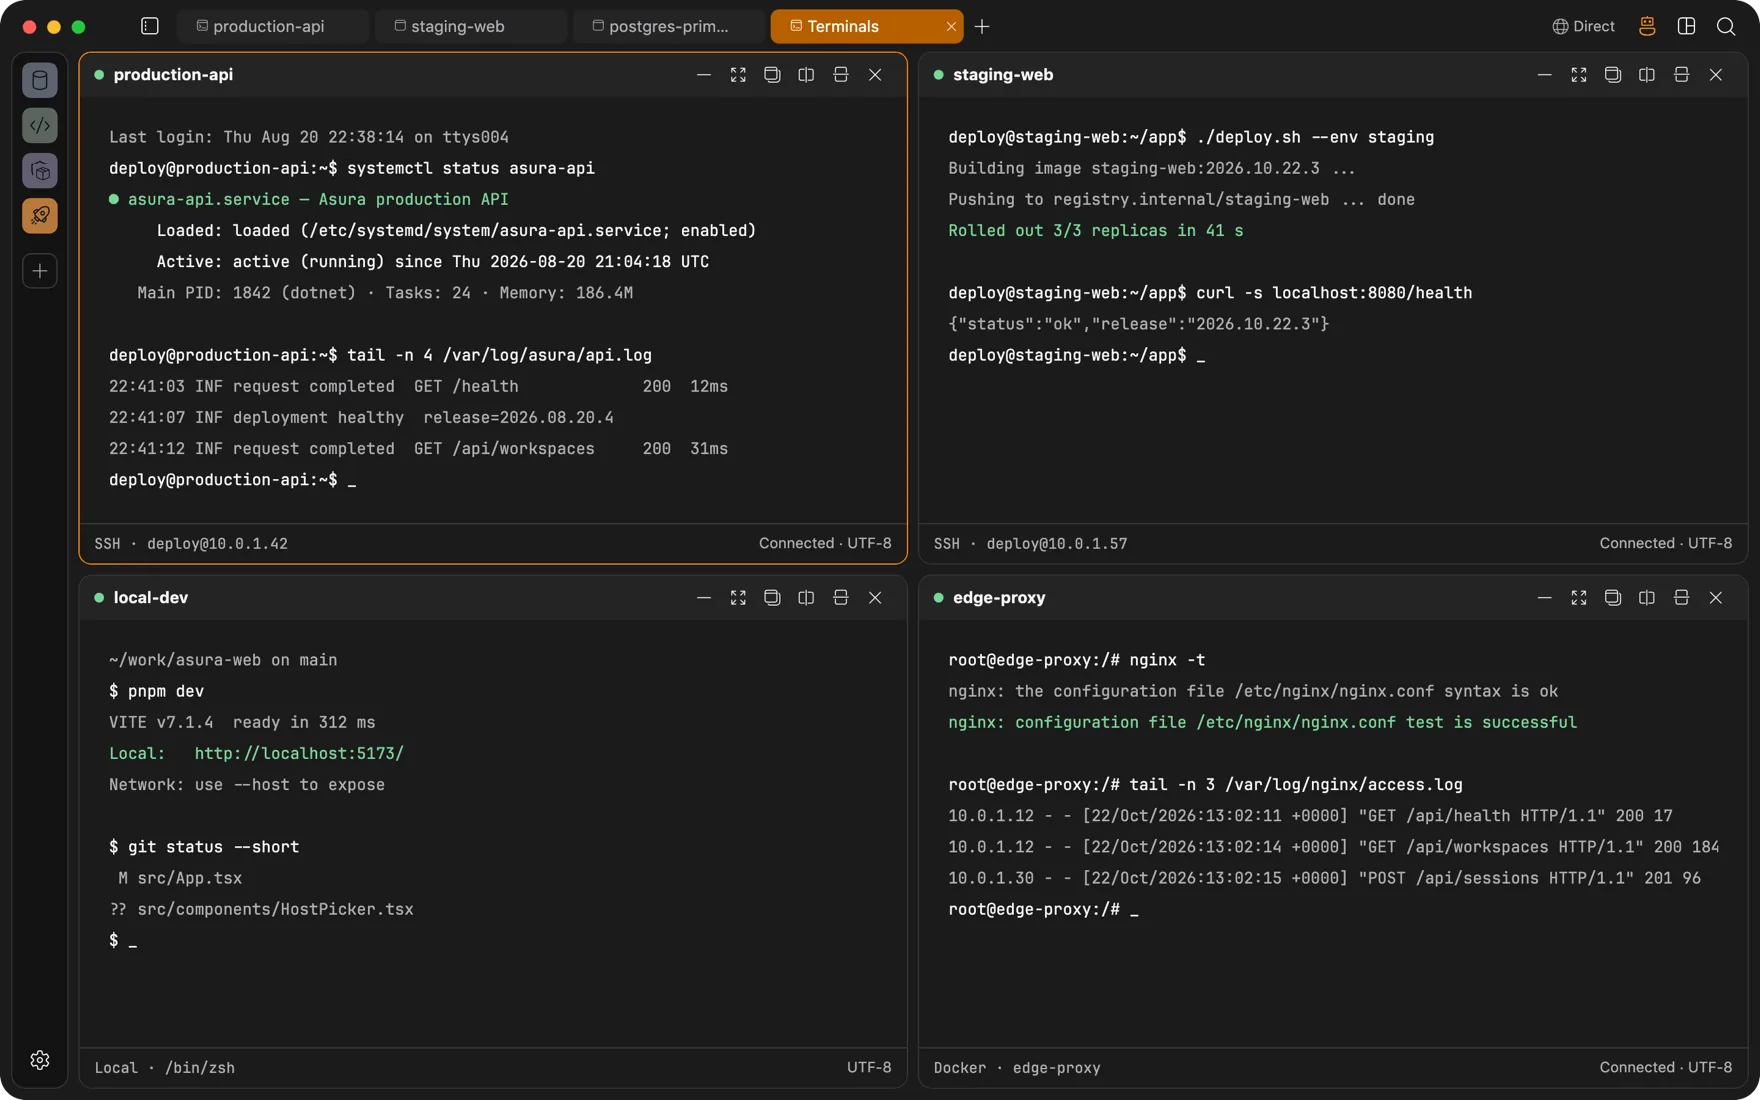Switch to the postgres-prim... tab

pyautogui.click(x=669, y=26)
